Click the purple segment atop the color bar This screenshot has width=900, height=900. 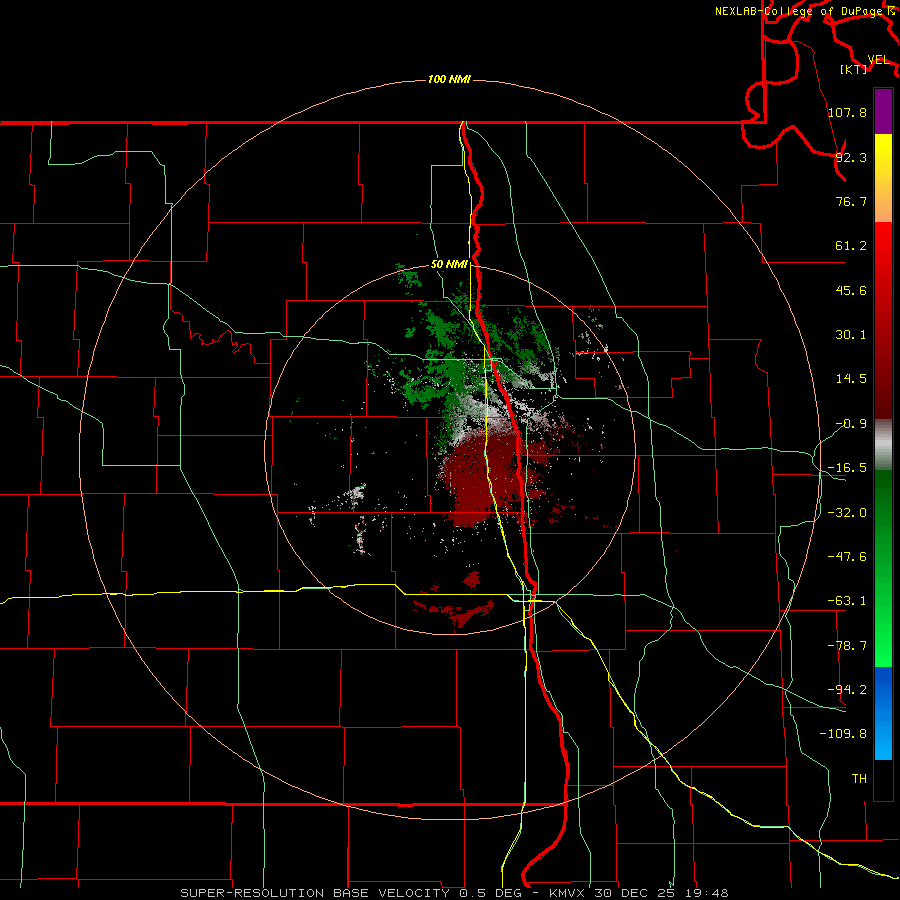[x=883, y=111]
